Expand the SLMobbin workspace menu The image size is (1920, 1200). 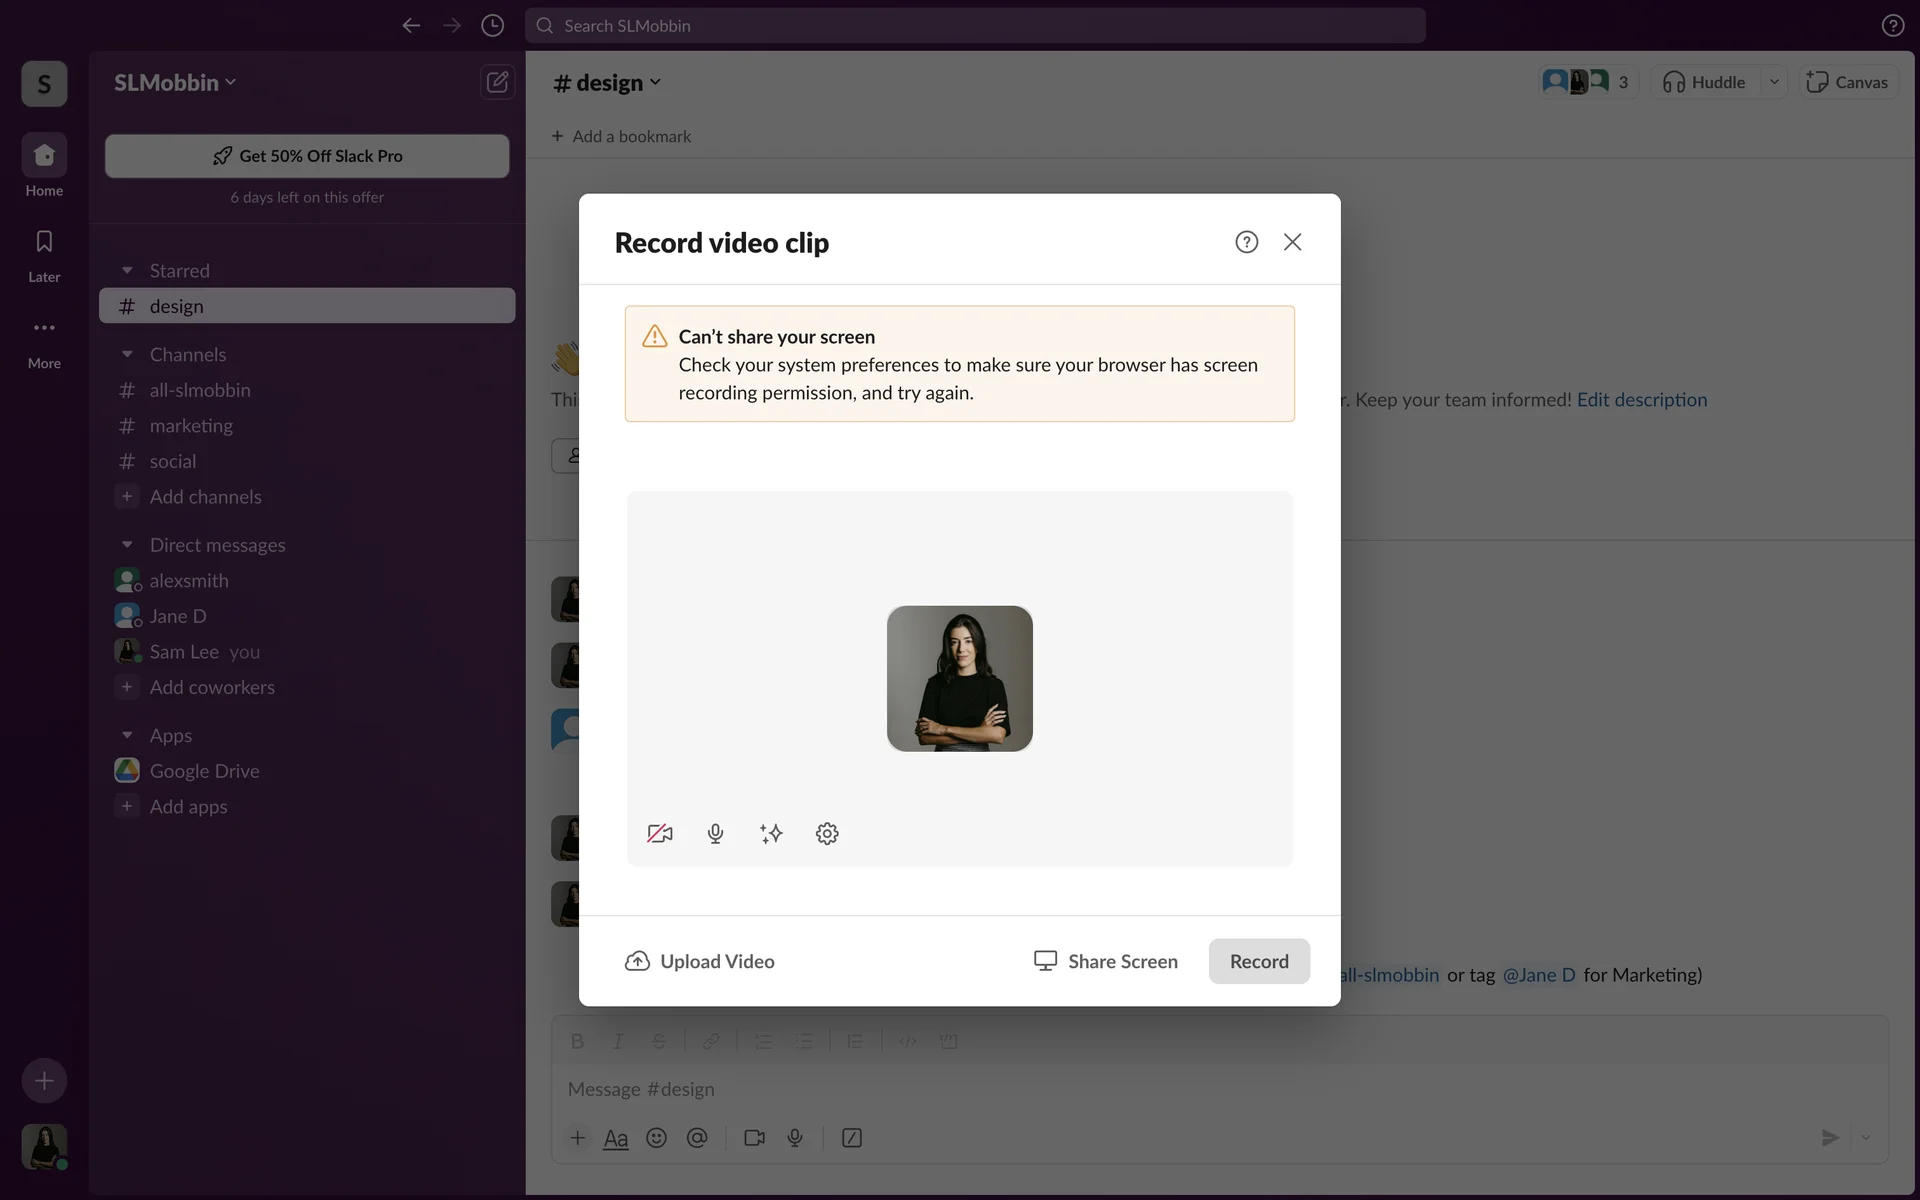pos(175,83)
